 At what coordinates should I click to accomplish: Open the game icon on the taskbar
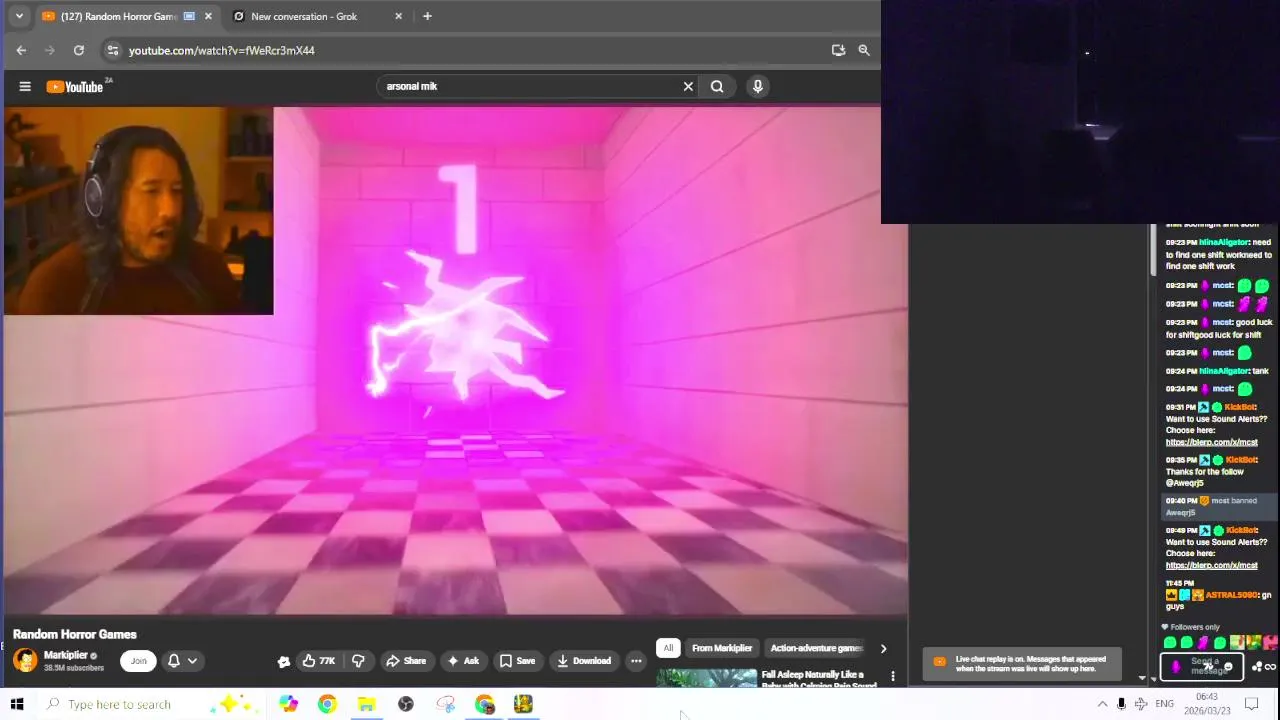[523, 704]
